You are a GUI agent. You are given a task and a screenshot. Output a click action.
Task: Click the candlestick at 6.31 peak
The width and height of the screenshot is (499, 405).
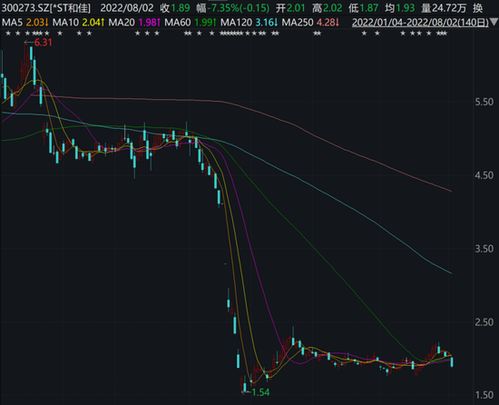point(32,53)
